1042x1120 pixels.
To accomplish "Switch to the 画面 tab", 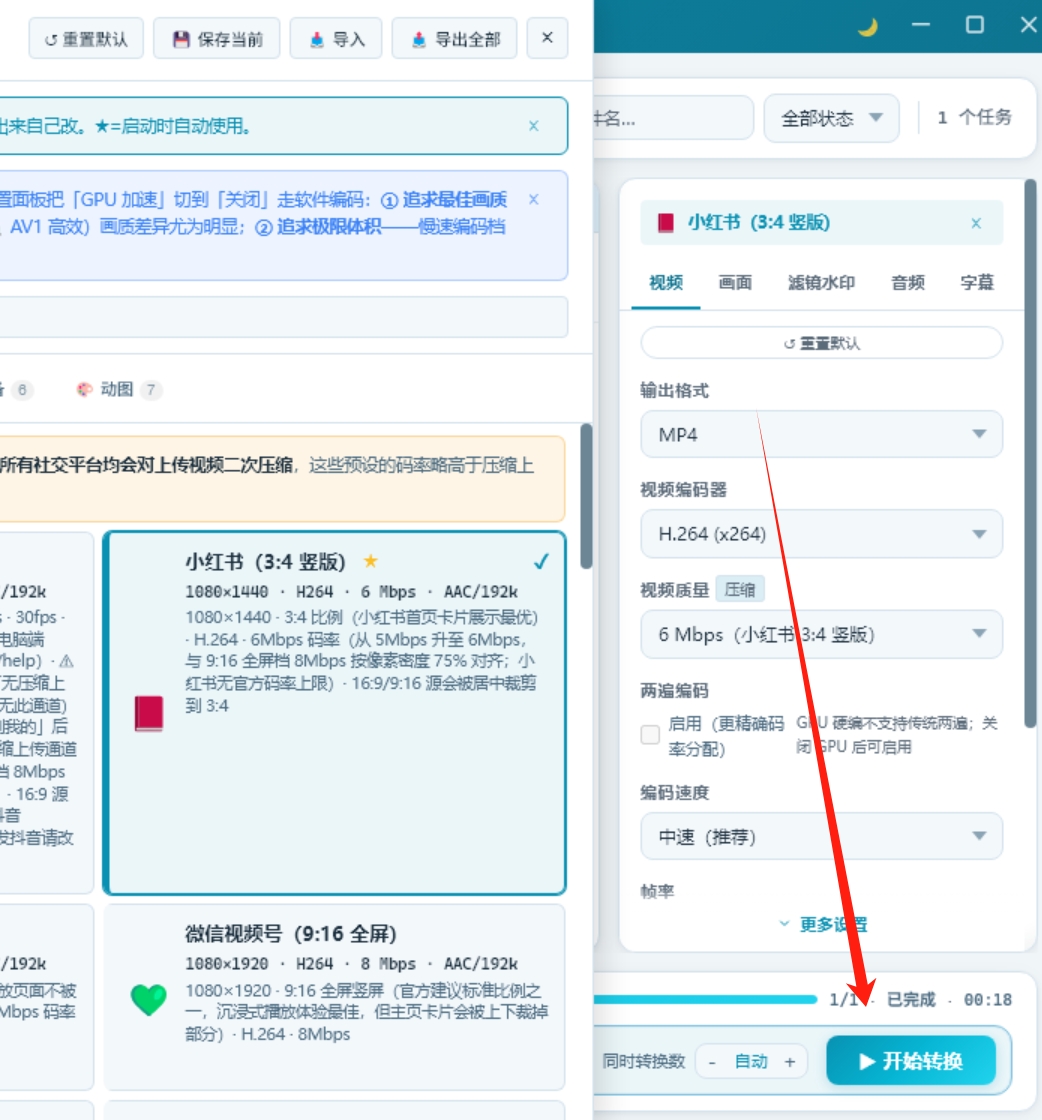I will point(735,283).
